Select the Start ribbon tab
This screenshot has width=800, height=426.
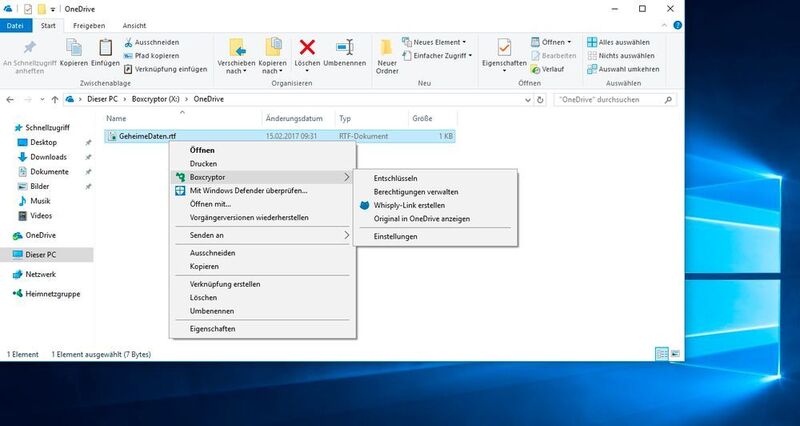pyautogui.click(x=48, y=26)
